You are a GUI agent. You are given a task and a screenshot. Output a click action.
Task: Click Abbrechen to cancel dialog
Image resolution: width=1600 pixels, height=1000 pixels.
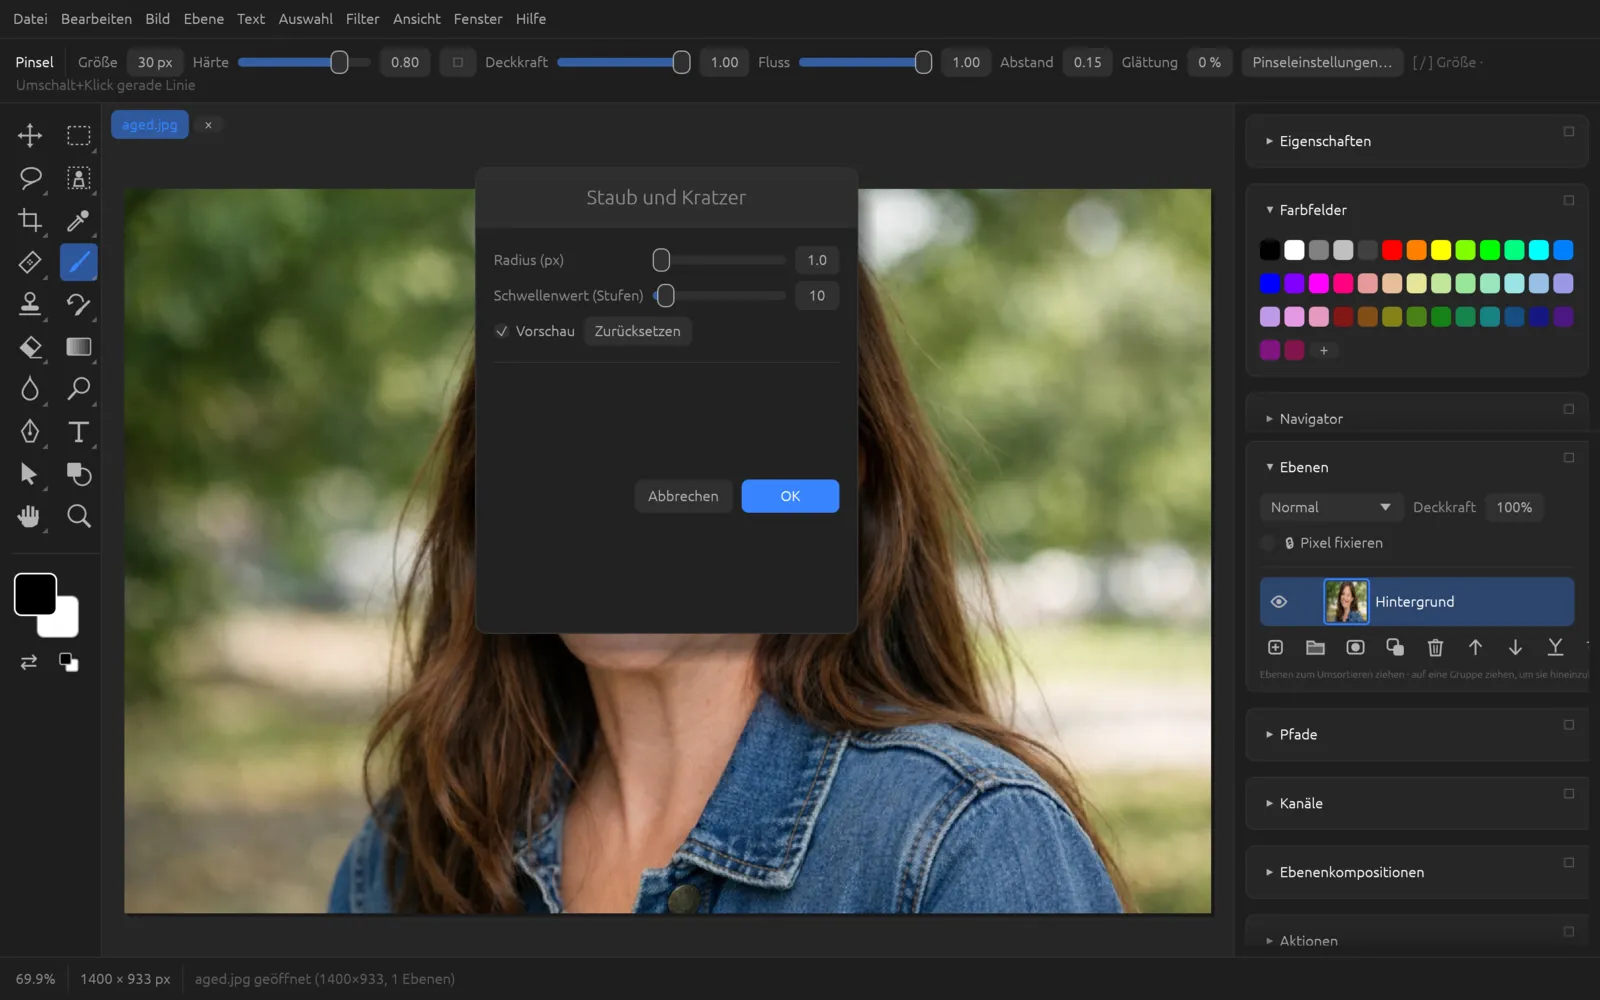683,496
